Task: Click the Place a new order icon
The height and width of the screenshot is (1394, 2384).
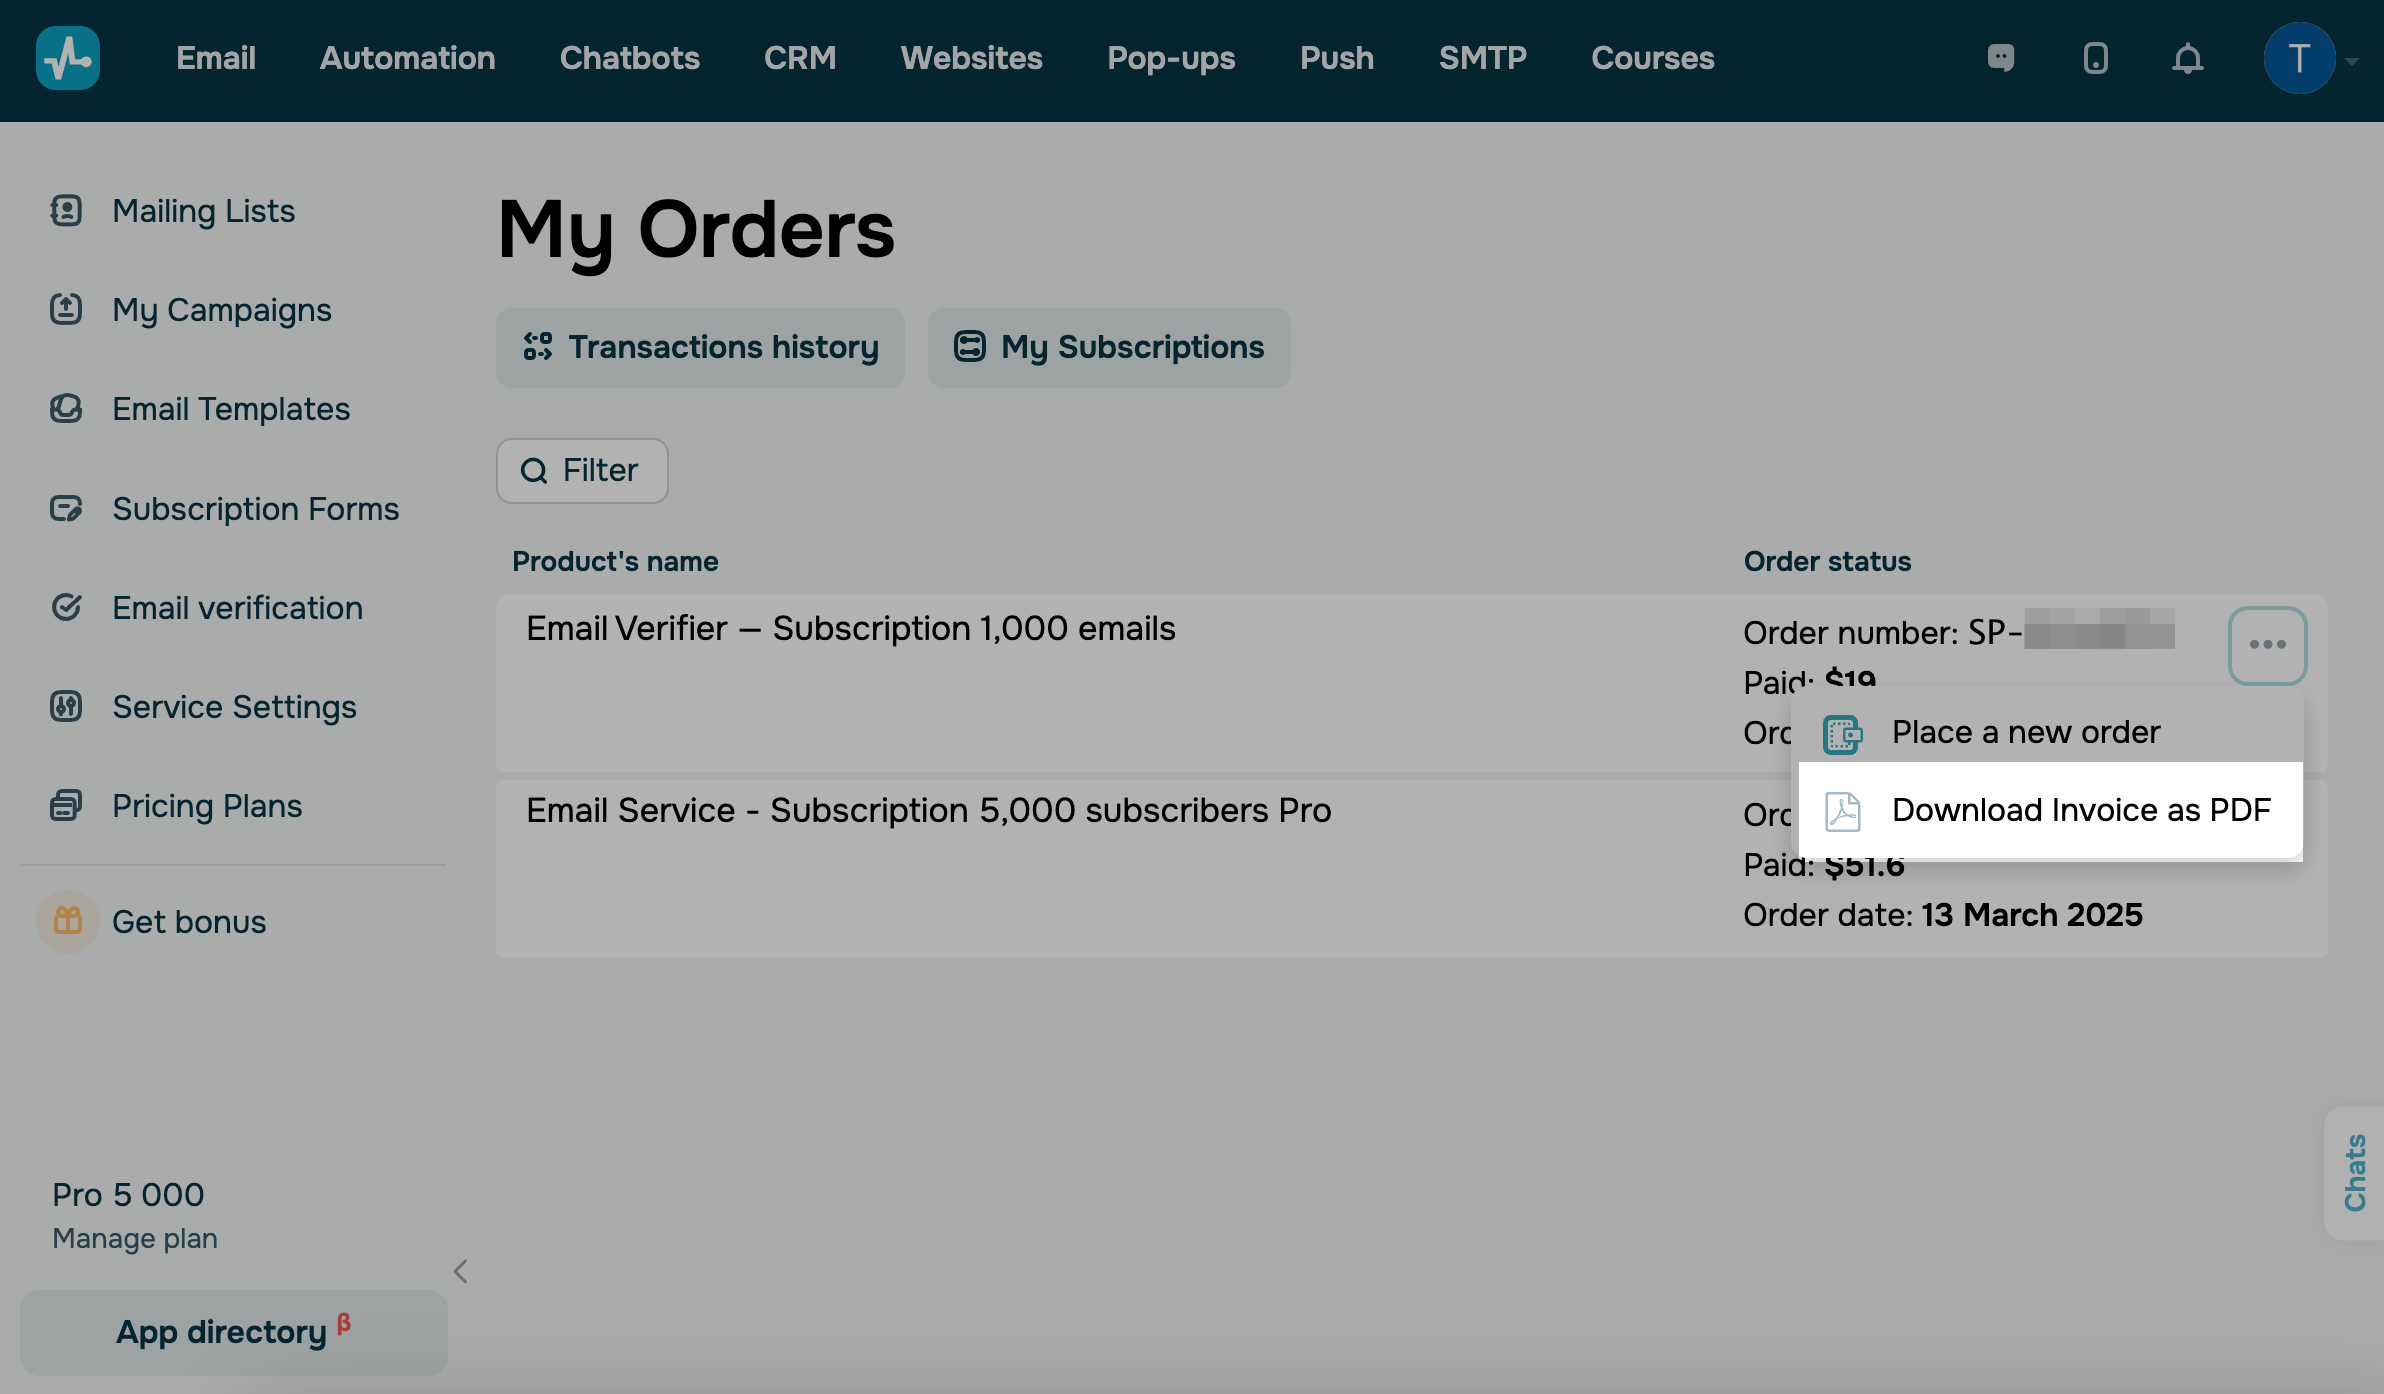Action: (1842, 734)
